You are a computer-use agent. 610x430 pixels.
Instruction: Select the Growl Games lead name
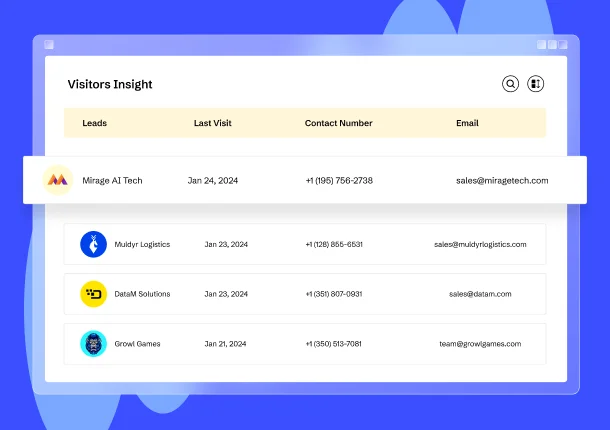click(x=137, y=344)
